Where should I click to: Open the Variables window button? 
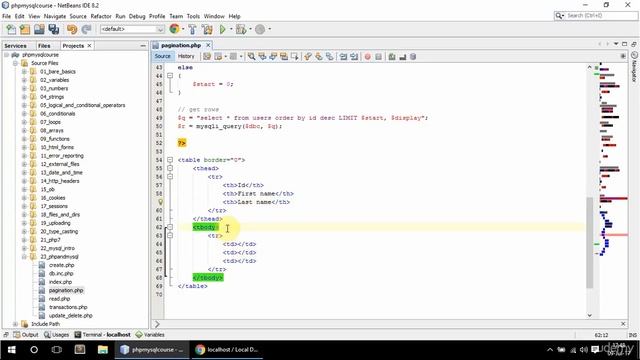150,335
